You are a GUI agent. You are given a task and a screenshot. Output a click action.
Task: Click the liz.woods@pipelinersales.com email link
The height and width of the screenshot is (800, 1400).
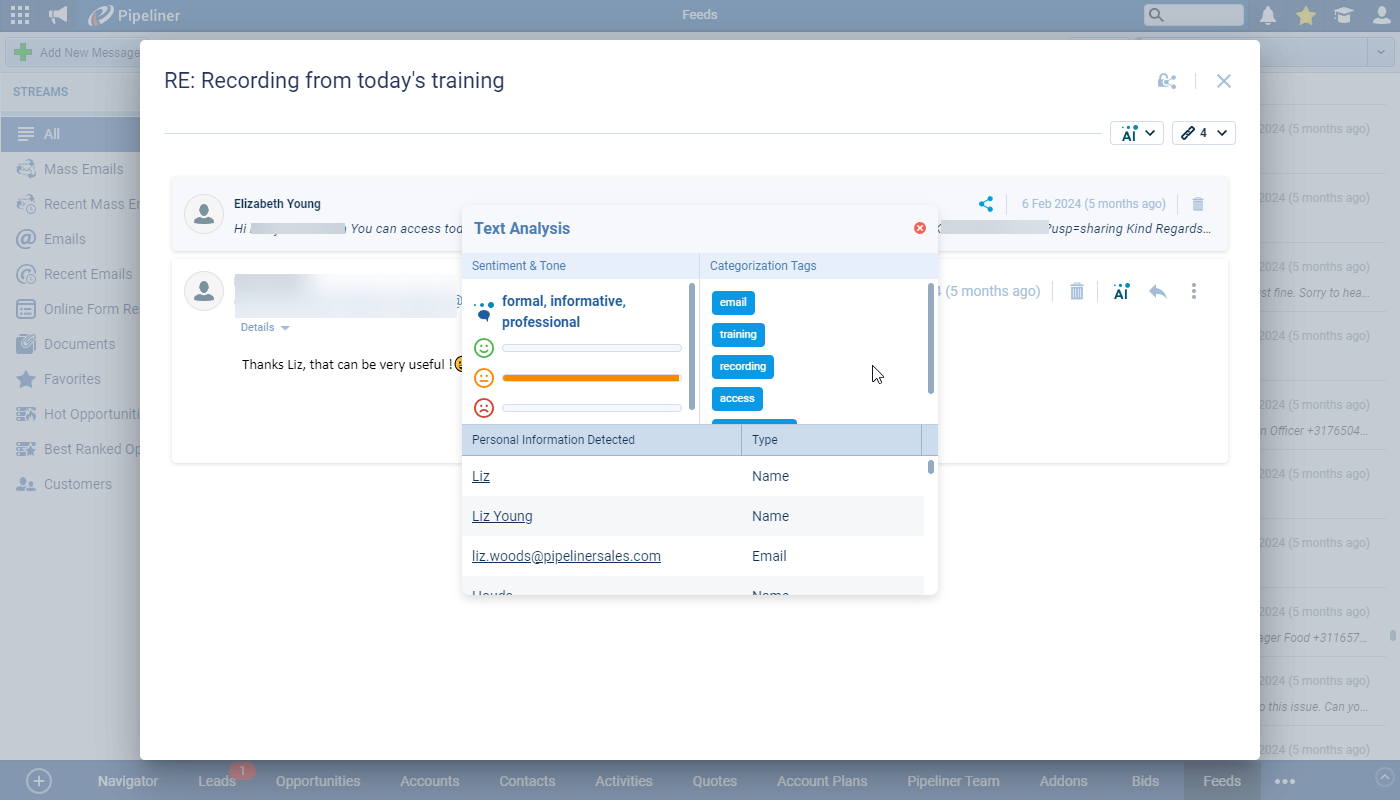point(566,556)
